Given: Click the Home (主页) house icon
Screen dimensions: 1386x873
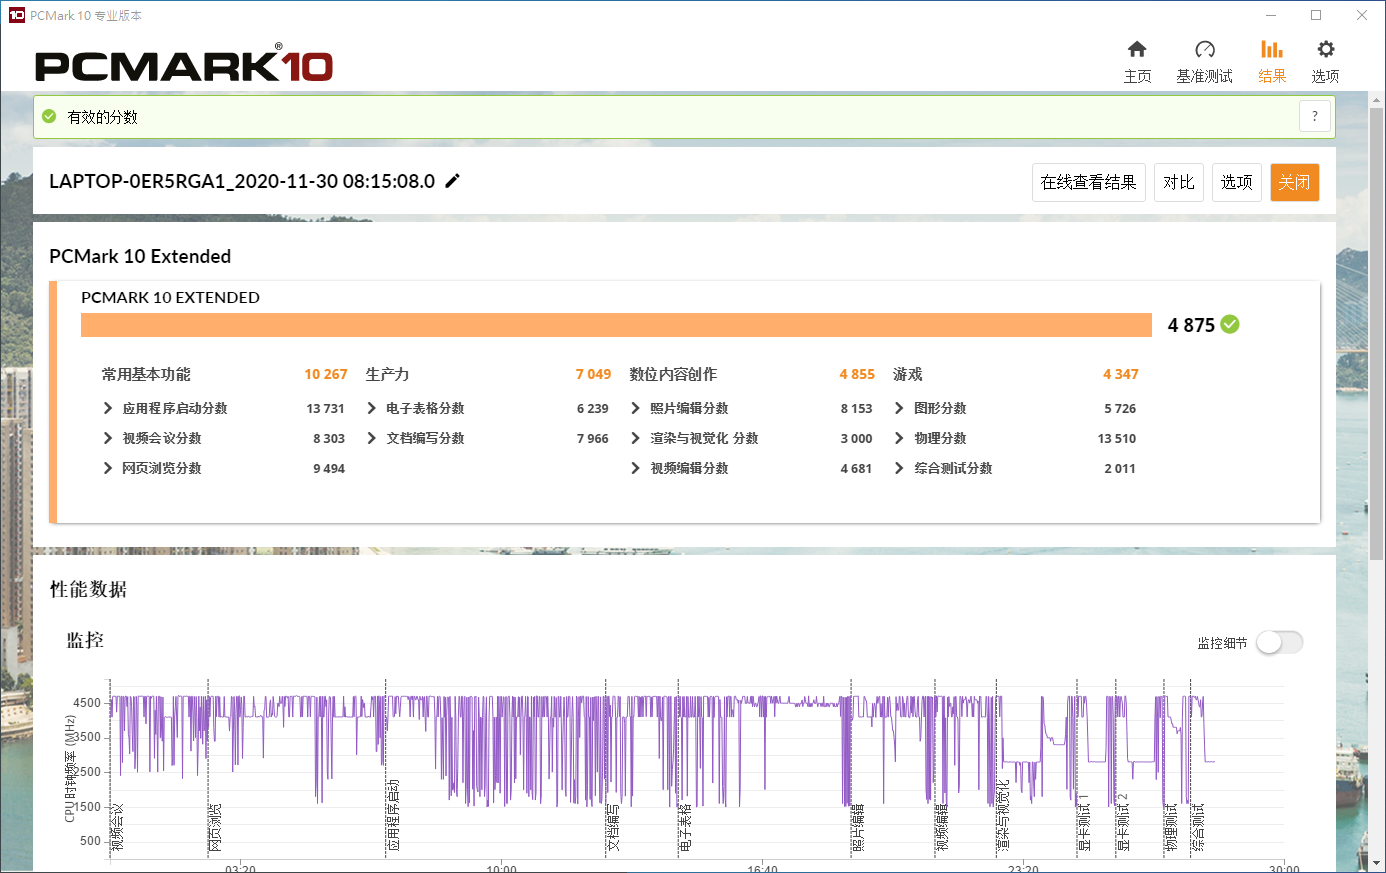Looking at the screenshot, I should click(1137, 50).
